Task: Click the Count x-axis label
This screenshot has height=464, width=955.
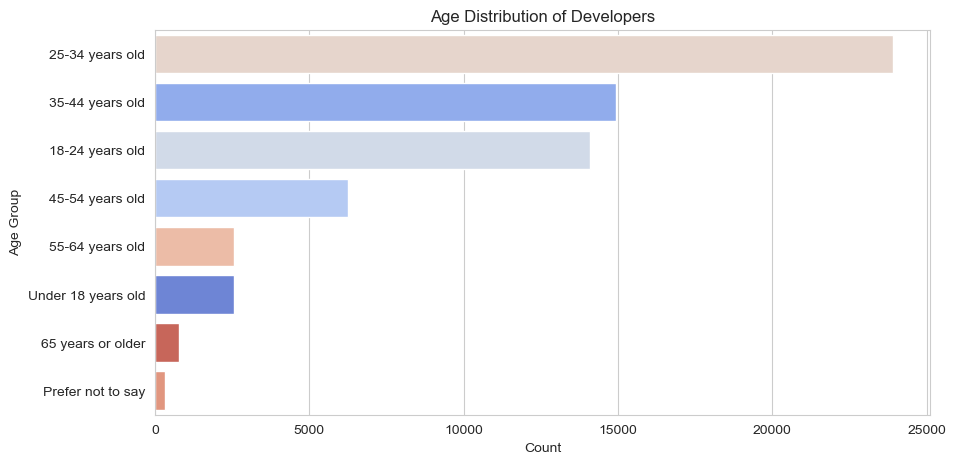Action: [542, 448]
